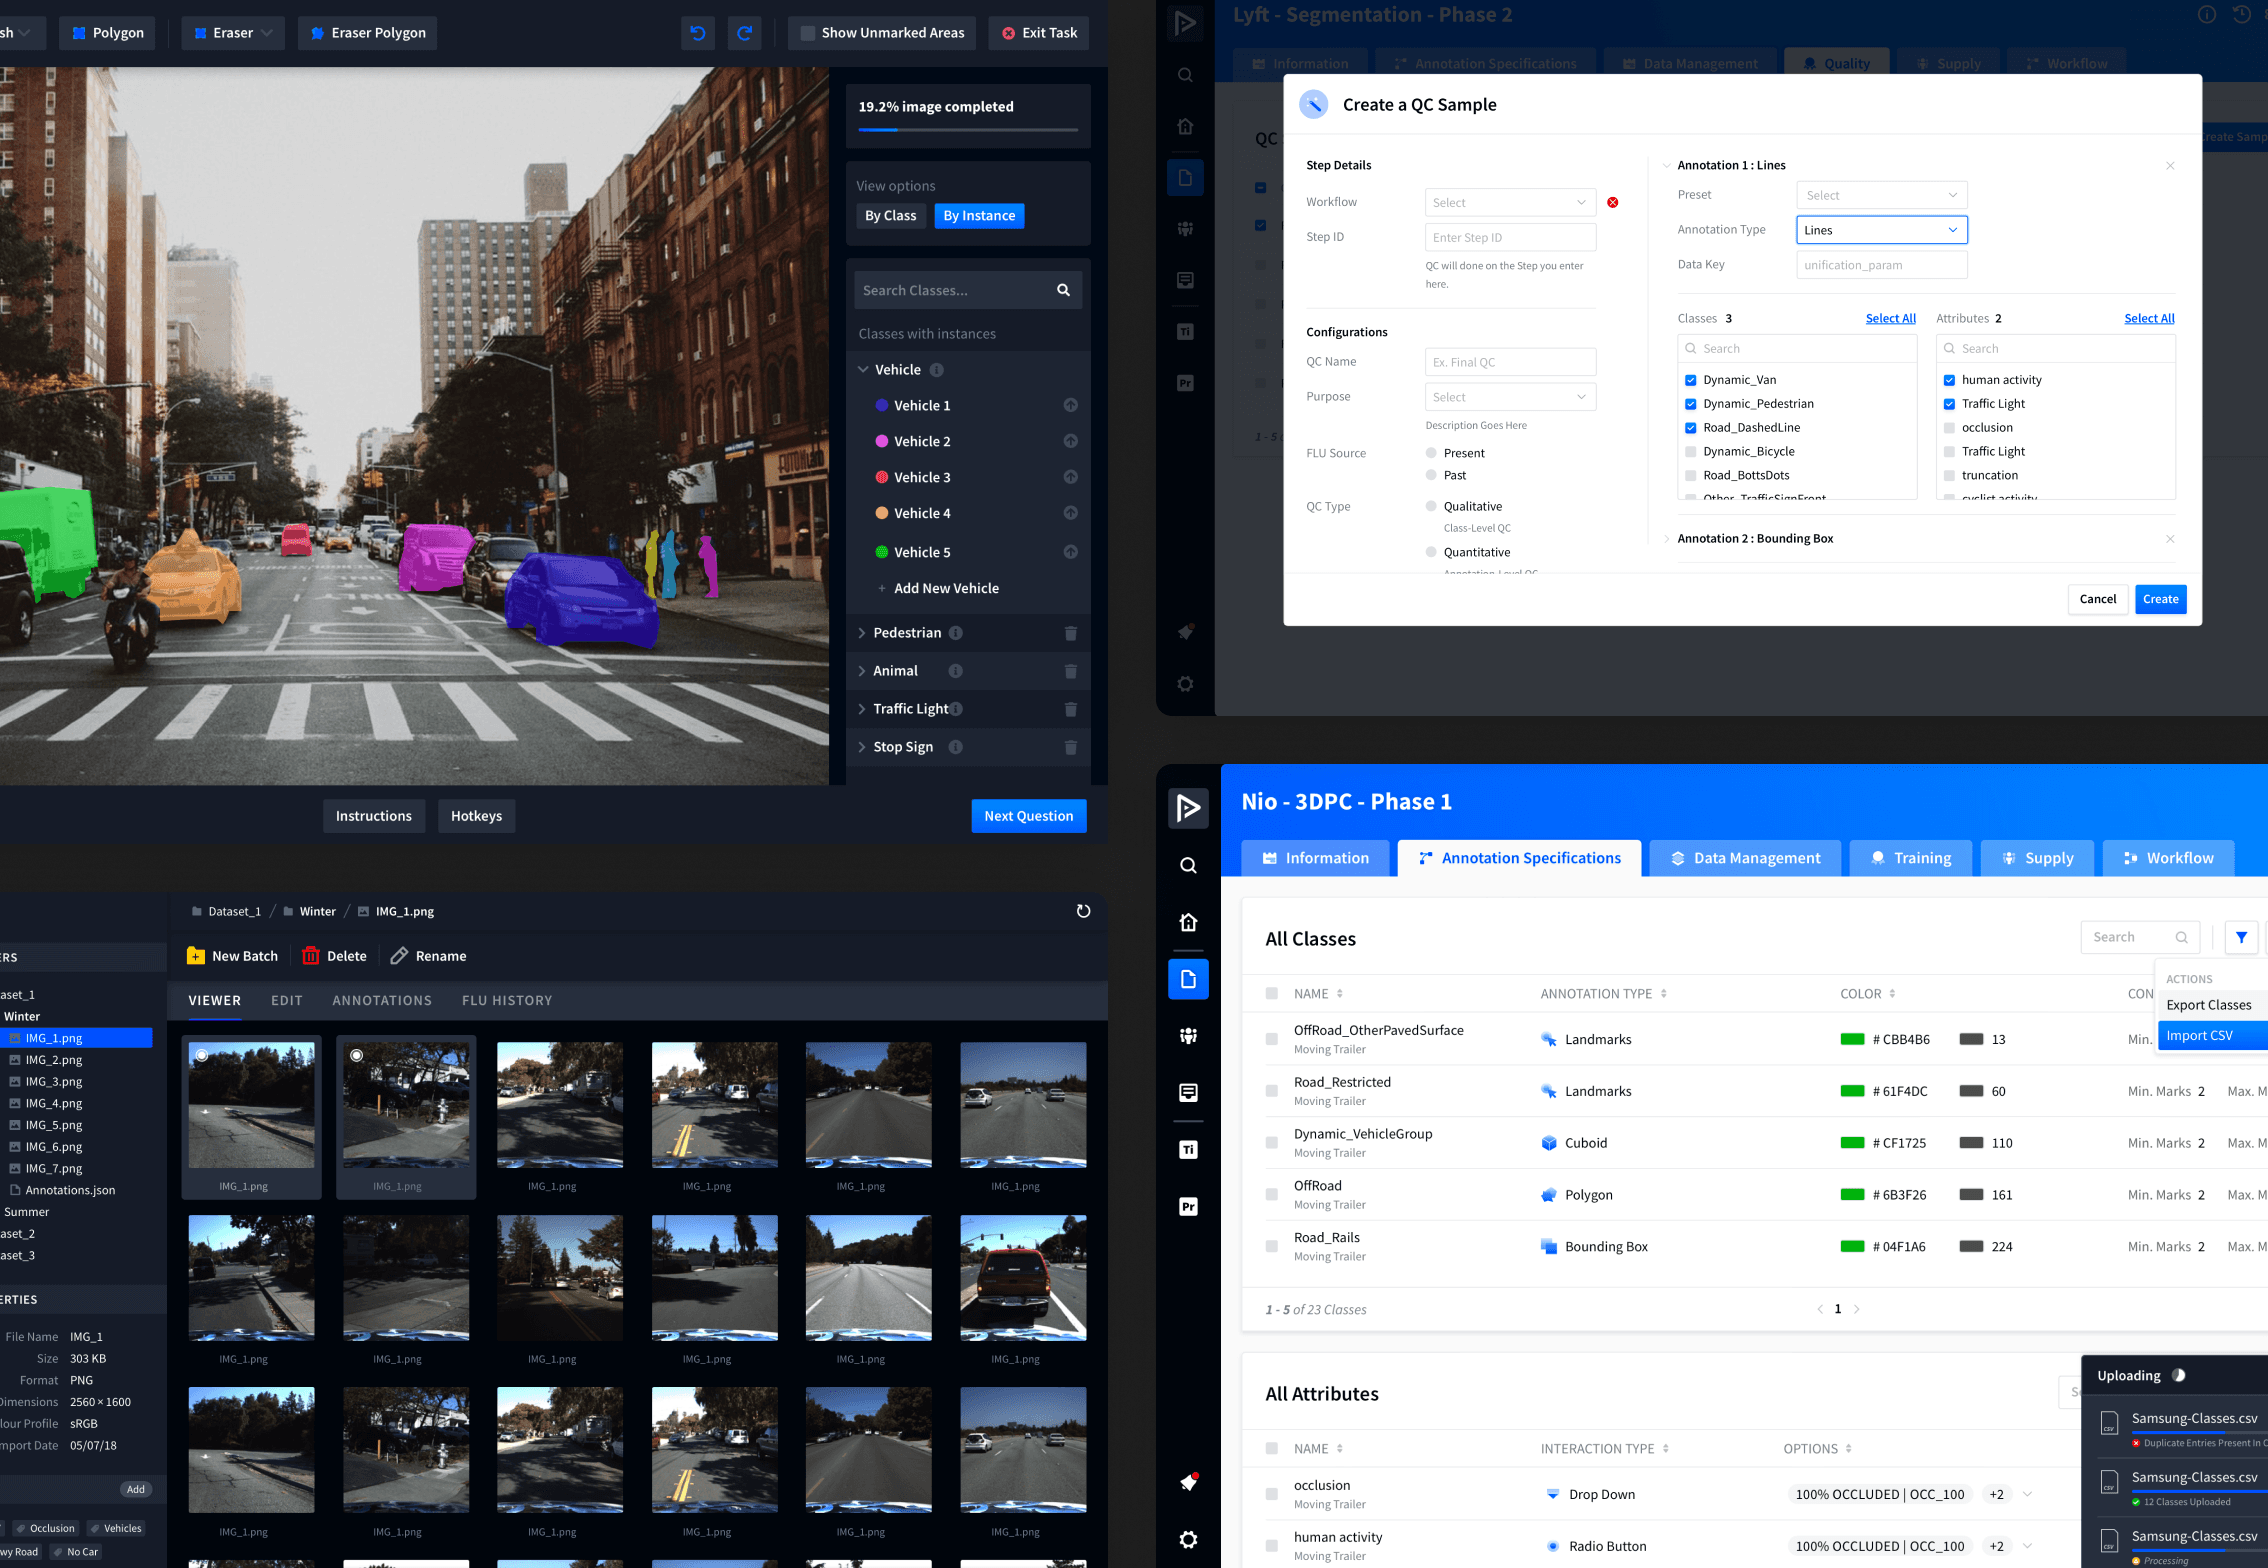Screen dimensions: 2268x1568
Task: Click Select All for Attributes
Action: click(2149, 318)
